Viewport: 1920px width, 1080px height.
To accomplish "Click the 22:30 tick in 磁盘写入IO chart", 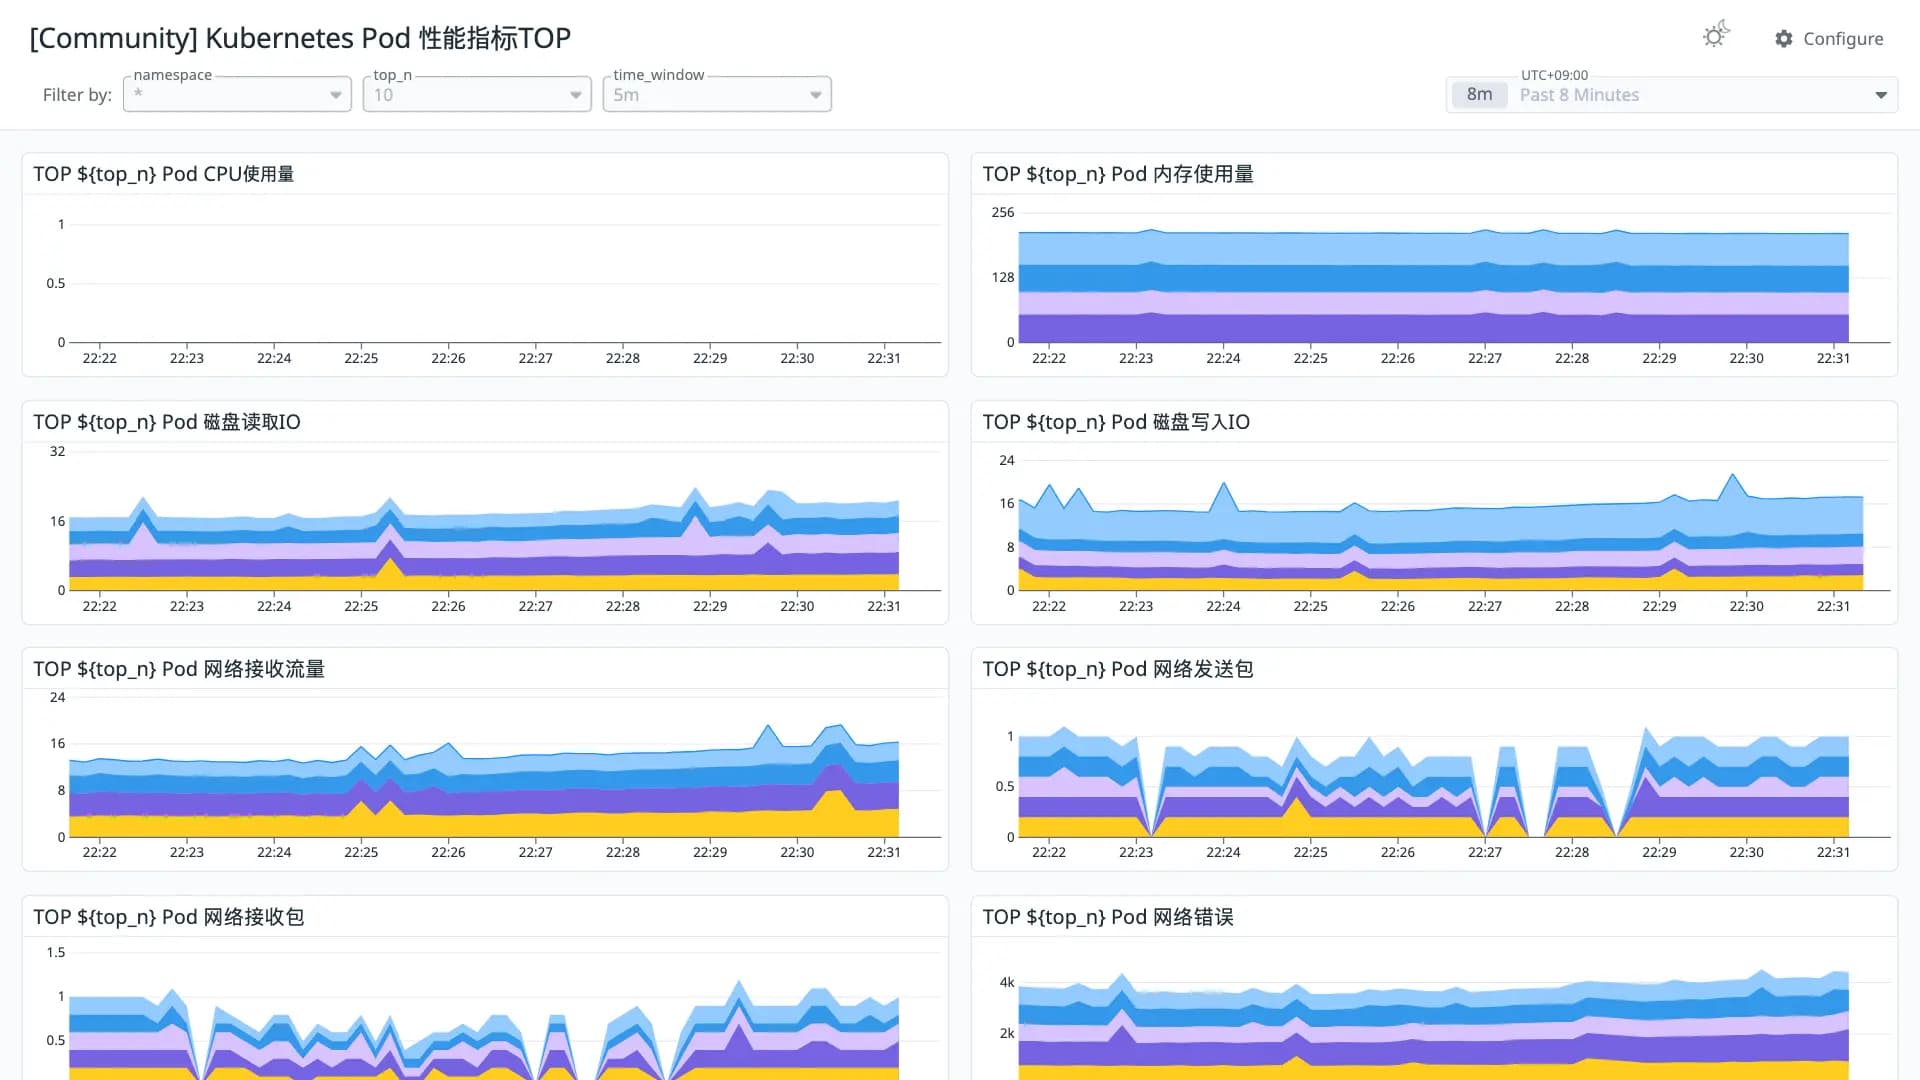I will tap(1746, 606).
